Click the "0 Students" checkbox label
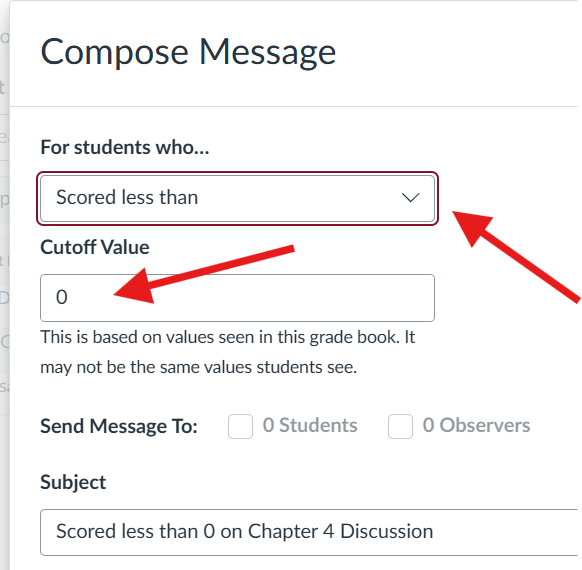Viewport: 582px width, 570px height. (310, 425)
